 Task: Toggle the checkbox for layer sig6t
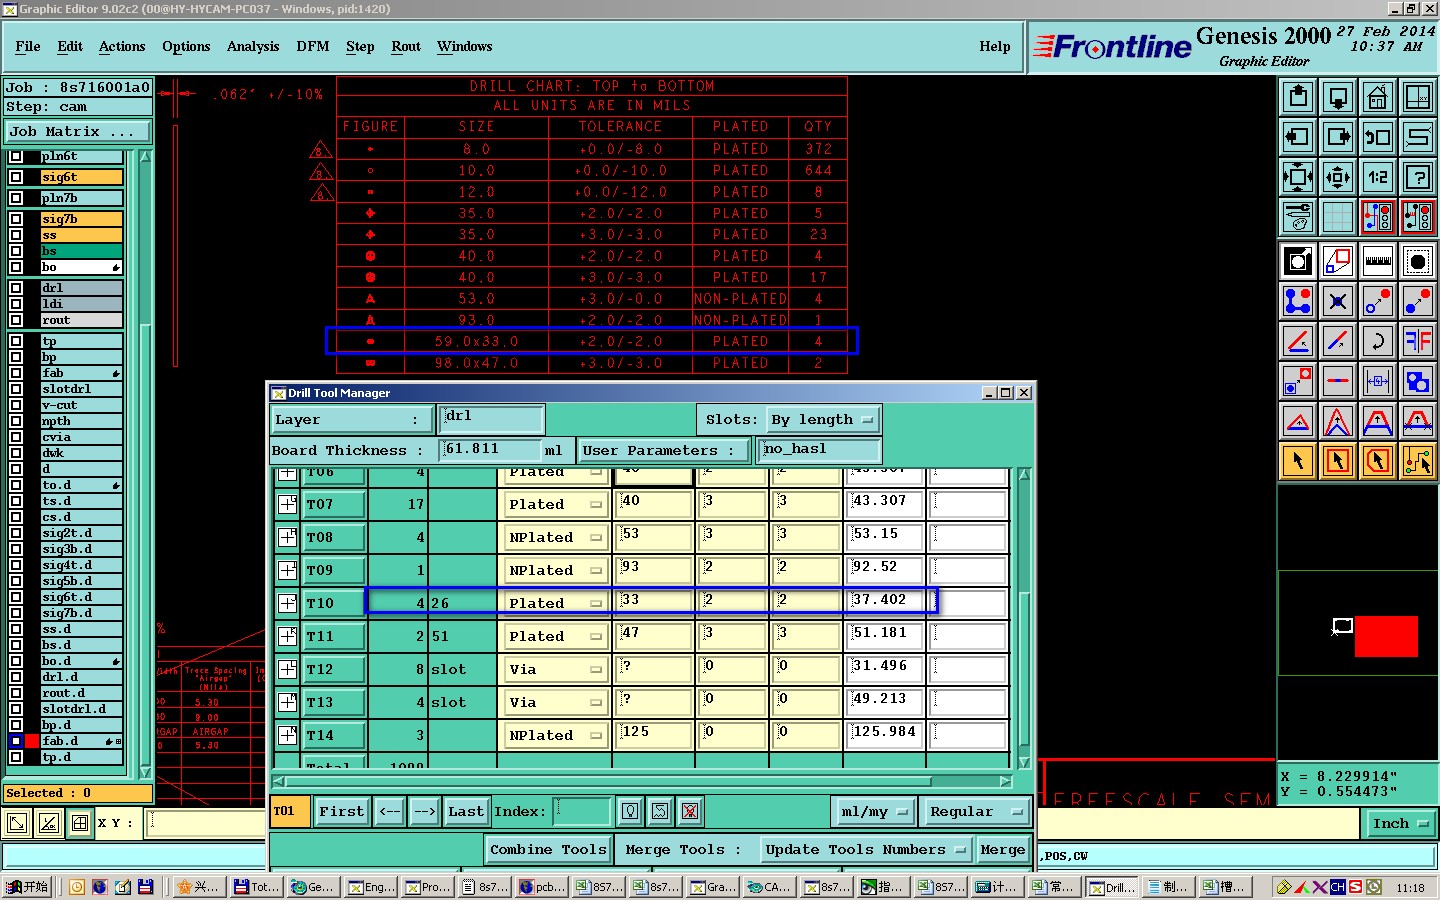click(x=16, y=177)
